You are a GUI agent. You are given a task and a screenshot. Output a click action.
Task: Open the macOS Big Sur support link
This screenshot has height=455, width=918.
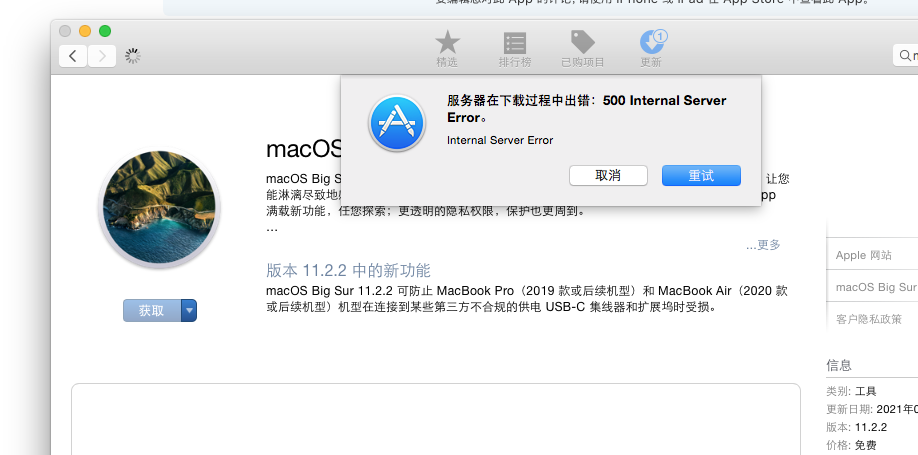point(875,287)
